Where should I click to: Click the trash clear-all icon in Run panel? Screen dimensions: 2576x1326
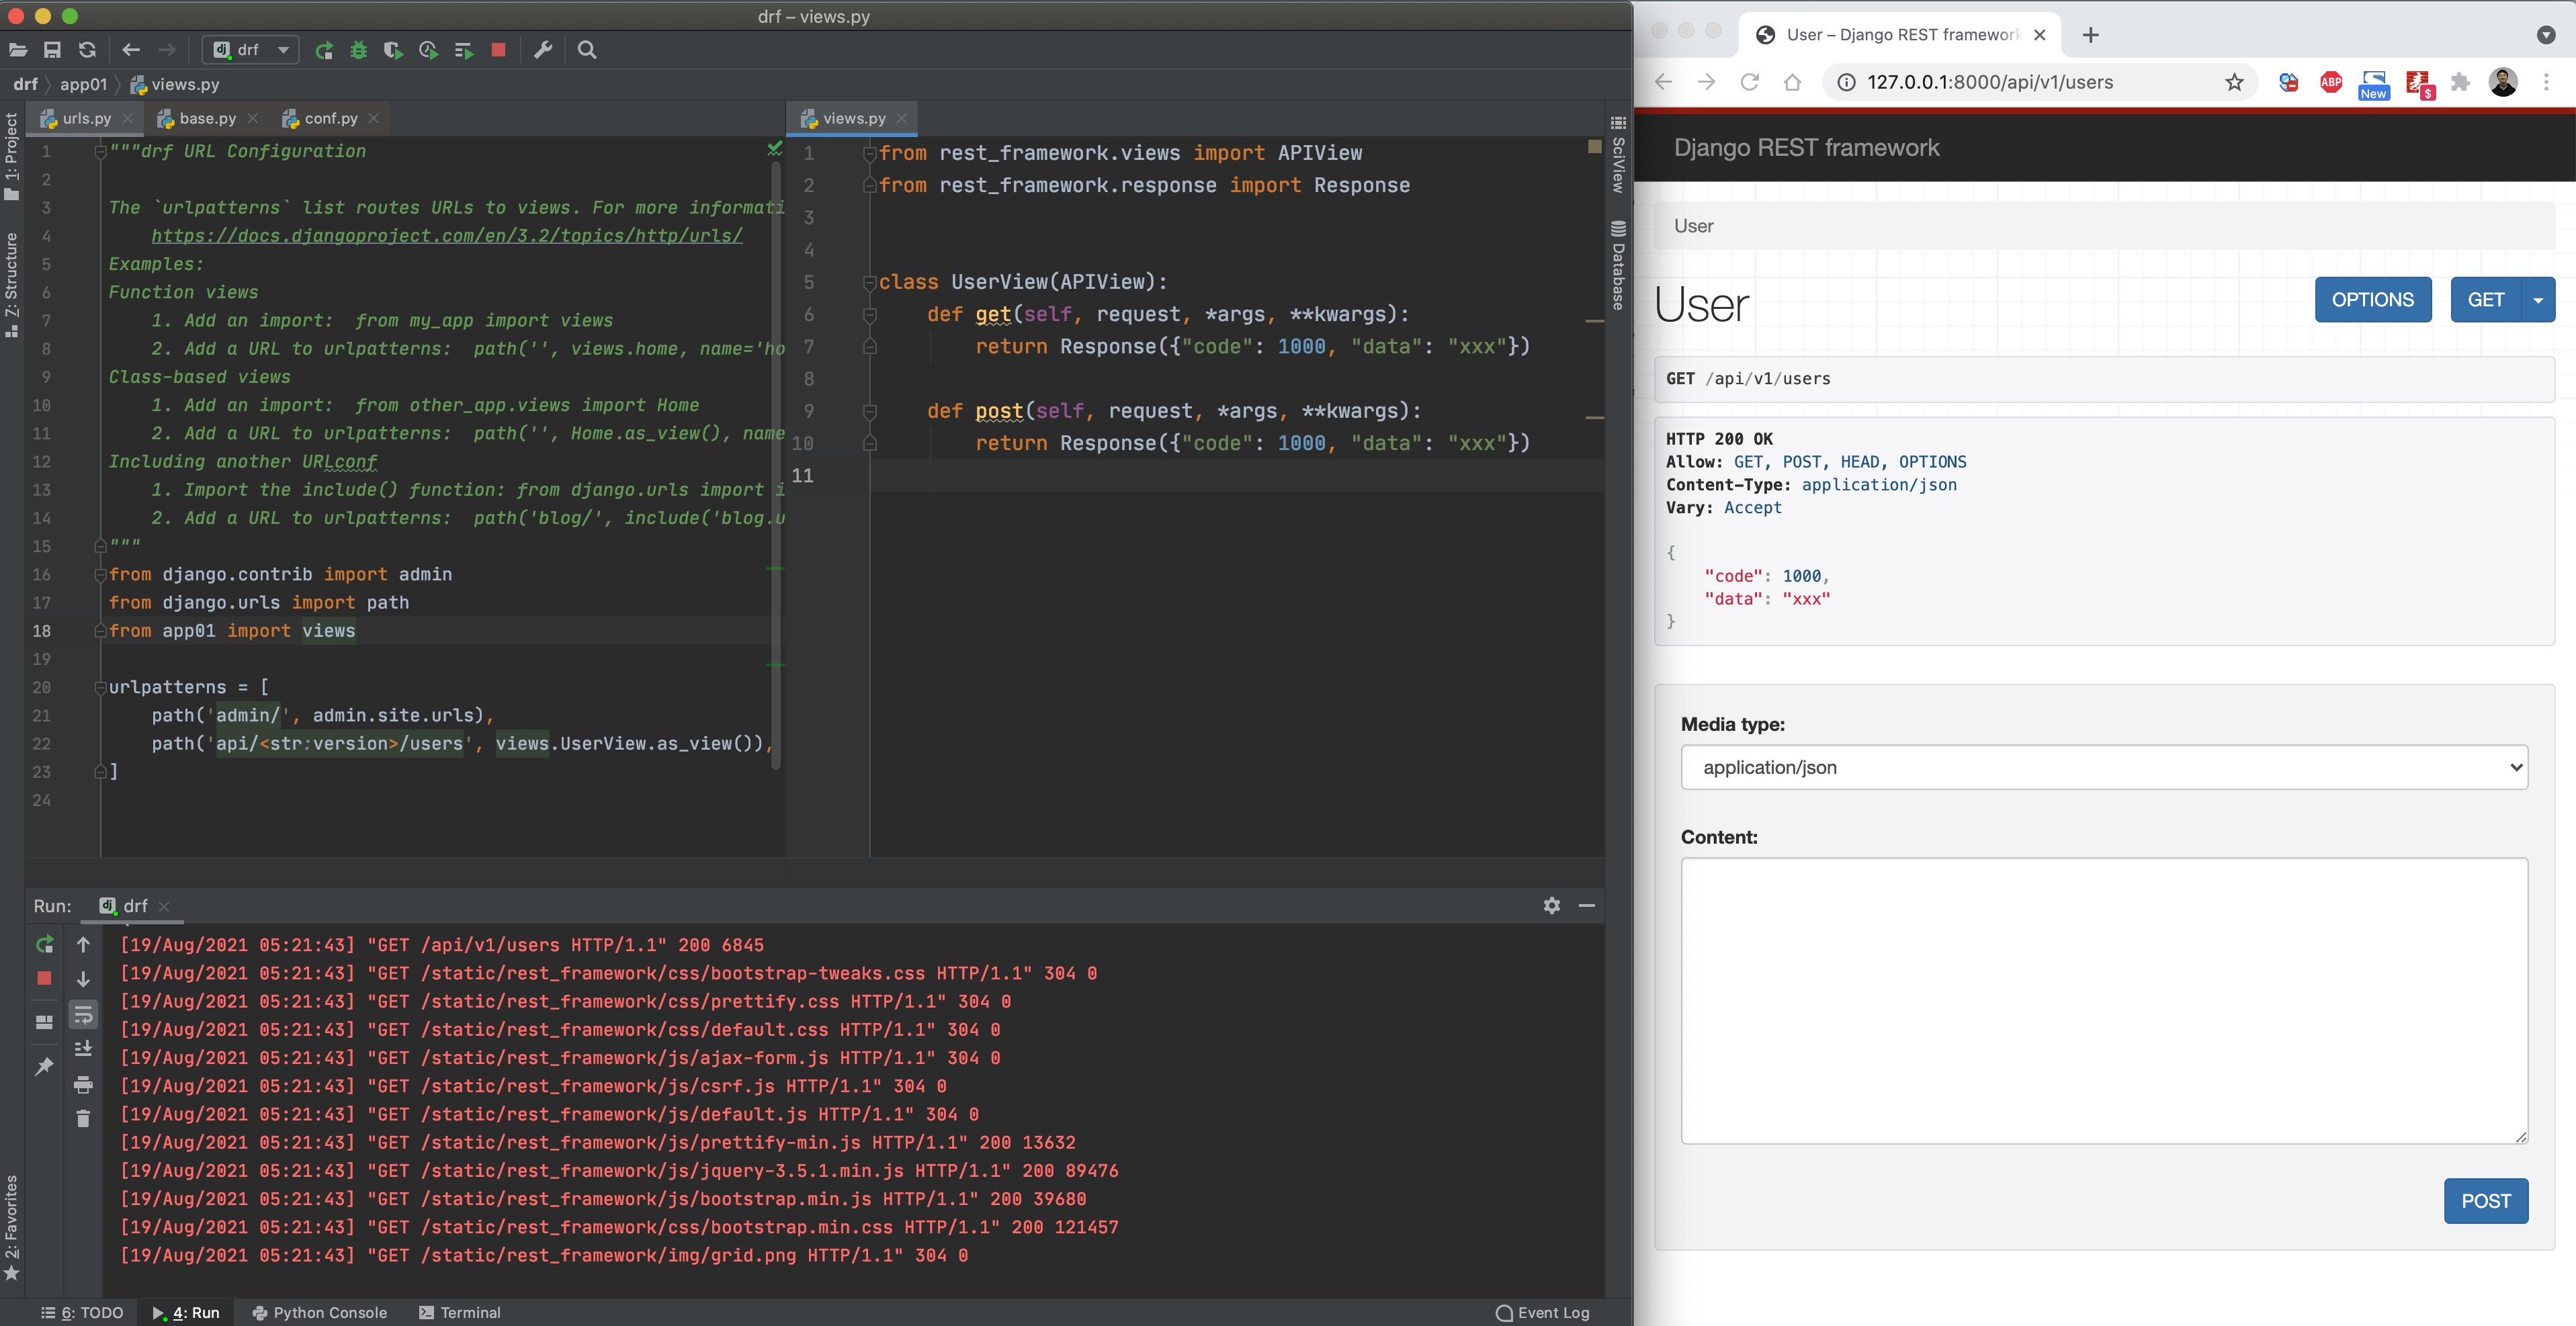83,1118
